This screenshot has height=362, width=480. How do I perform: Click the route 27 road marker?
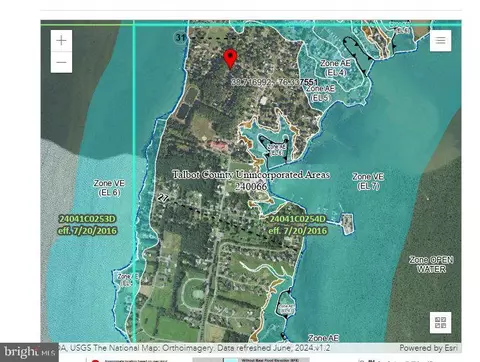(x=163, y=198)
